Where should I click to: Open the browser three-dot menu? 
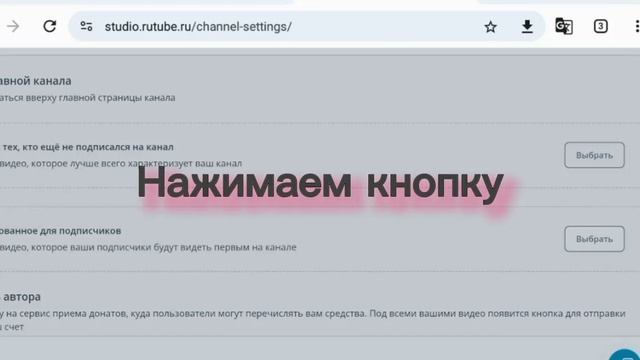637,27
